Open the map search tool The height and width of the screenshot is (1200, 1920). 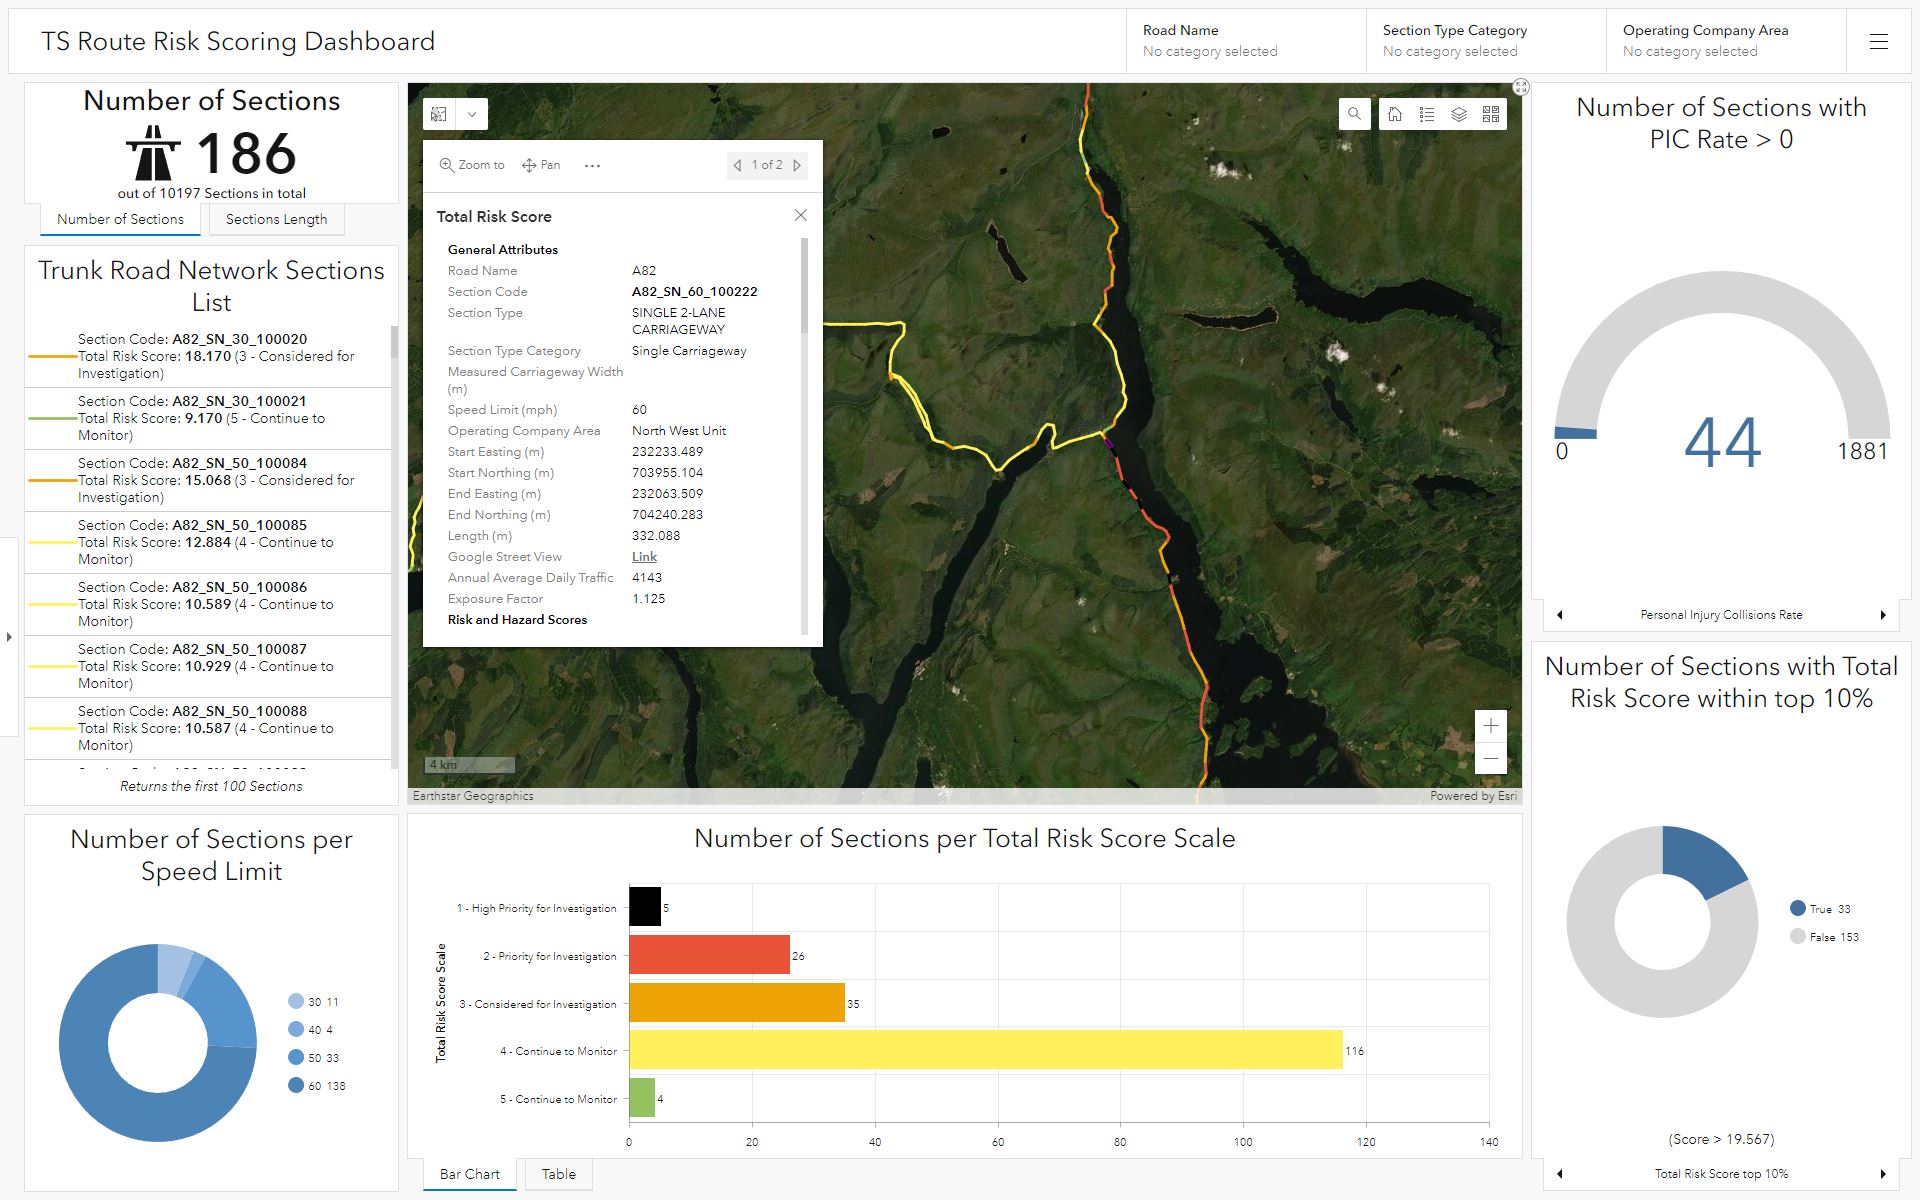[x=1354, y=114]
